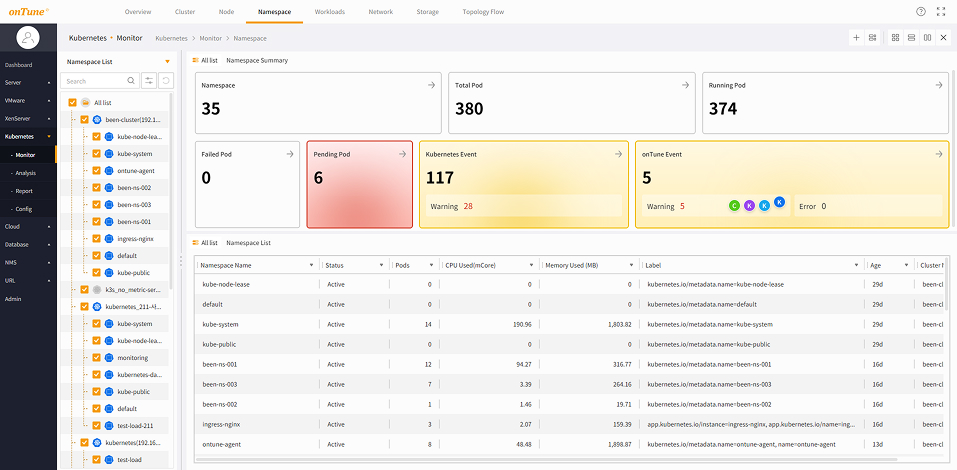The width and height of the screenshot is (957, 470).
Task: Open CPU Used(mCore) column dropdown
Action: (x=533, y=266)
